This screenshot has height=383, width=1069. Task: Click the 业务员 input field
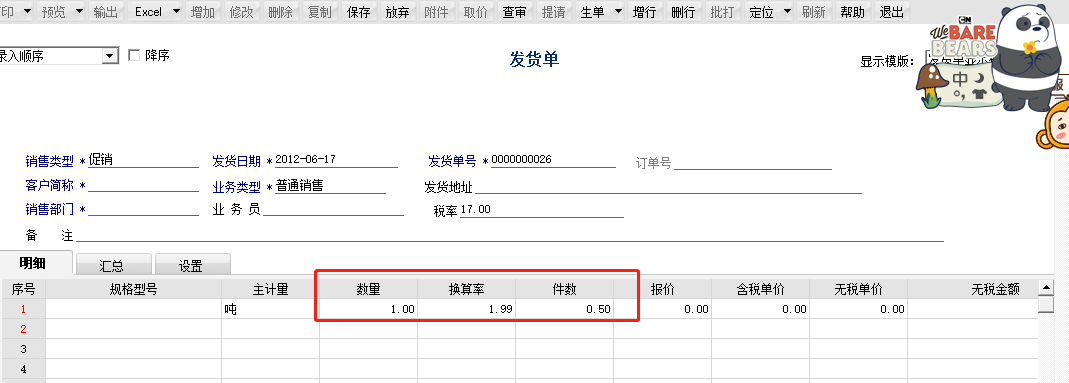click(x=333, y=209)
